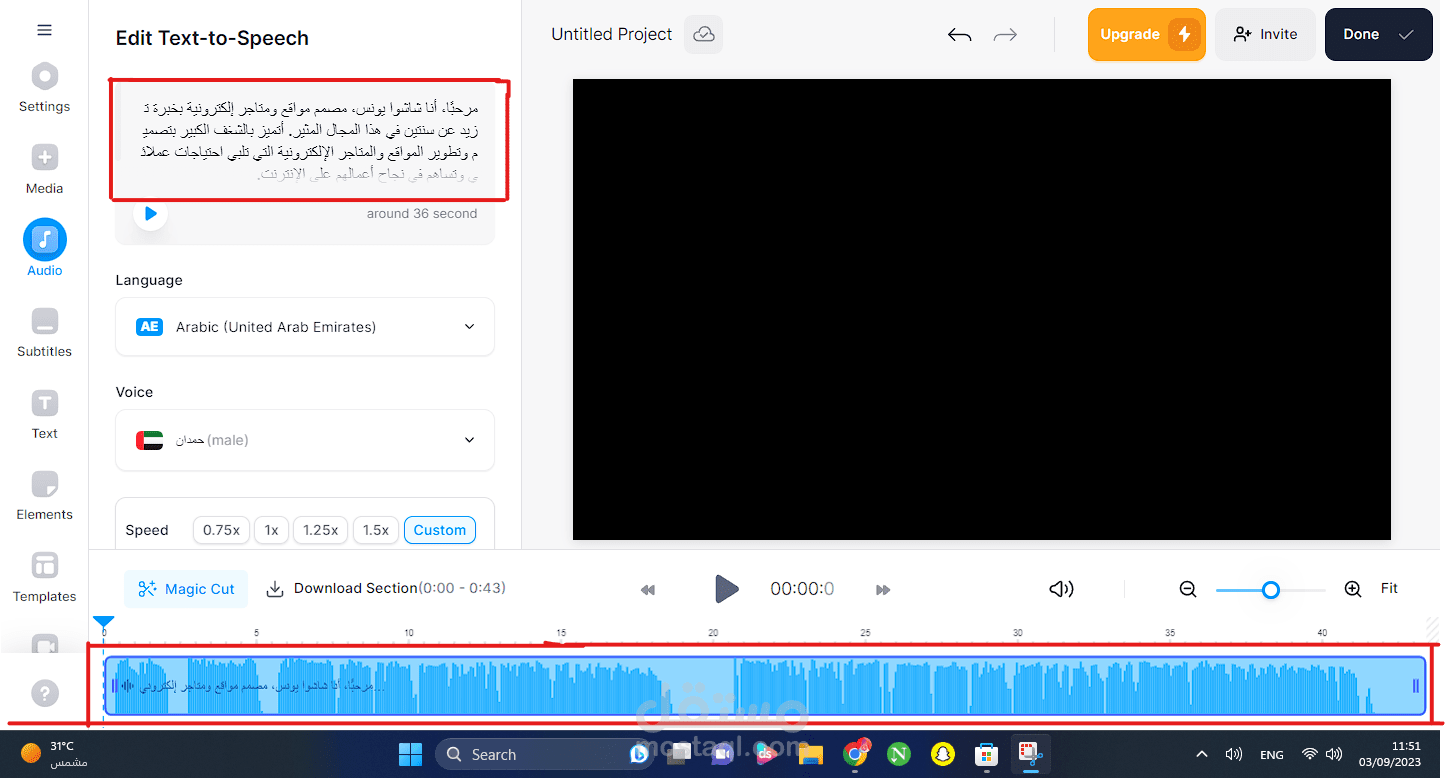The height and width of the screenshot is (778, 1445).
Task: Invite collaborators with the Invite button
Action: (x=1265, y=34)
